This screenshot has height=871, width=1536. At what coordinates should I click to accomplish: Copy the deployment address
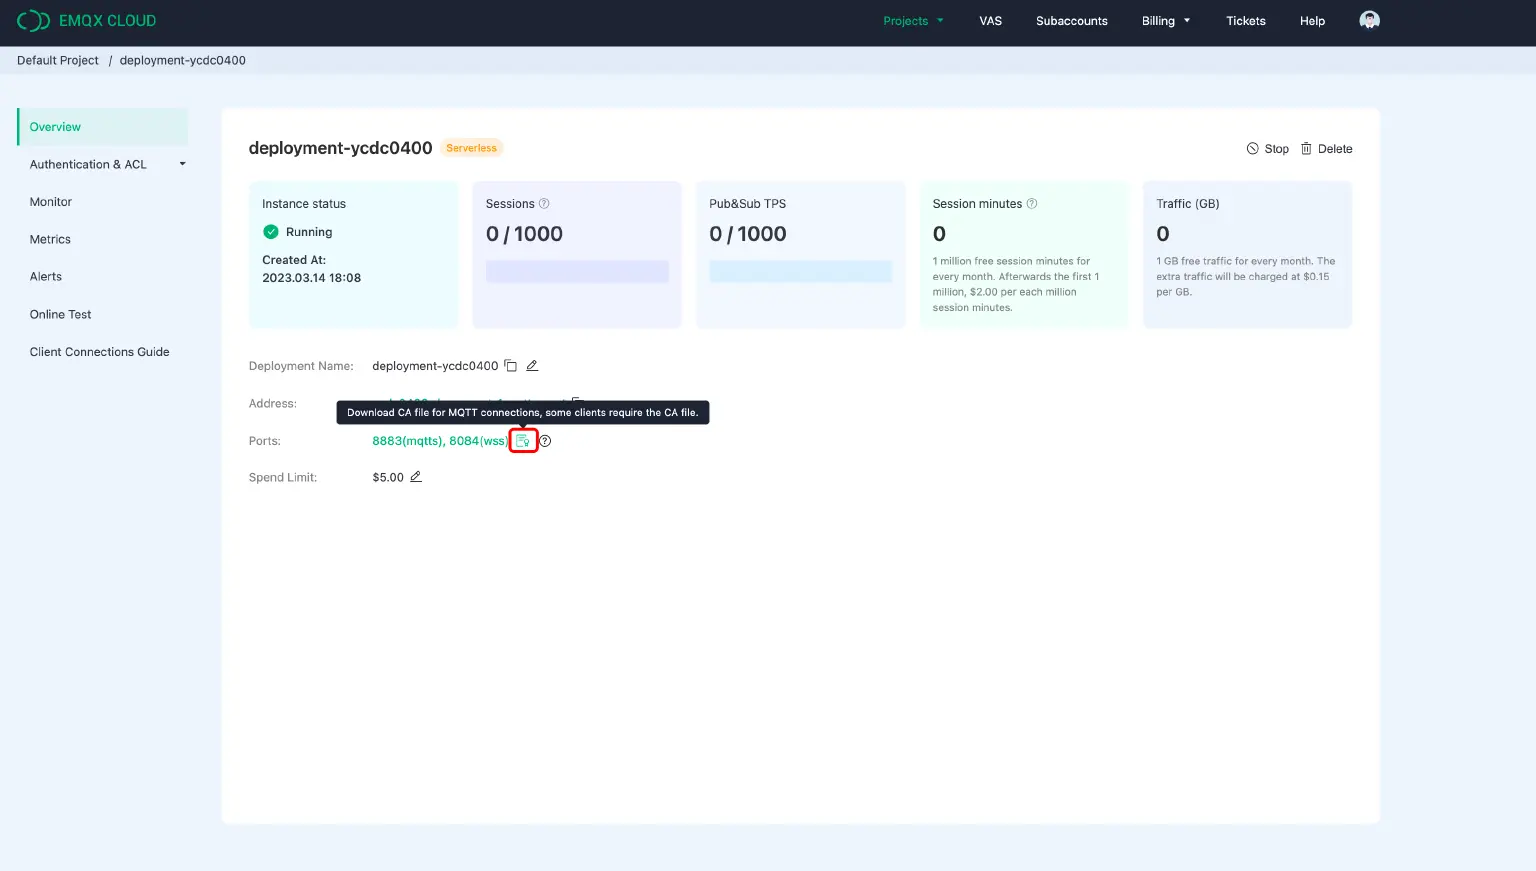577,403
